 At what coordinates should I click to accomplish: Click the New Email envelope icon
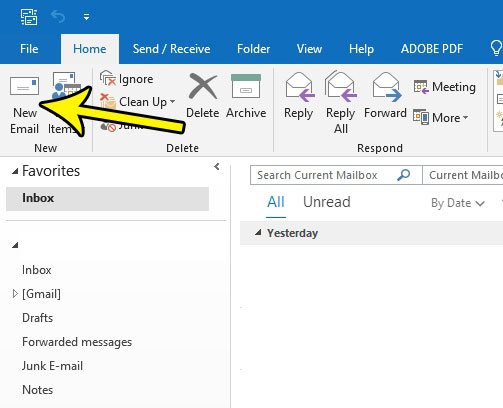coord(24,86)
